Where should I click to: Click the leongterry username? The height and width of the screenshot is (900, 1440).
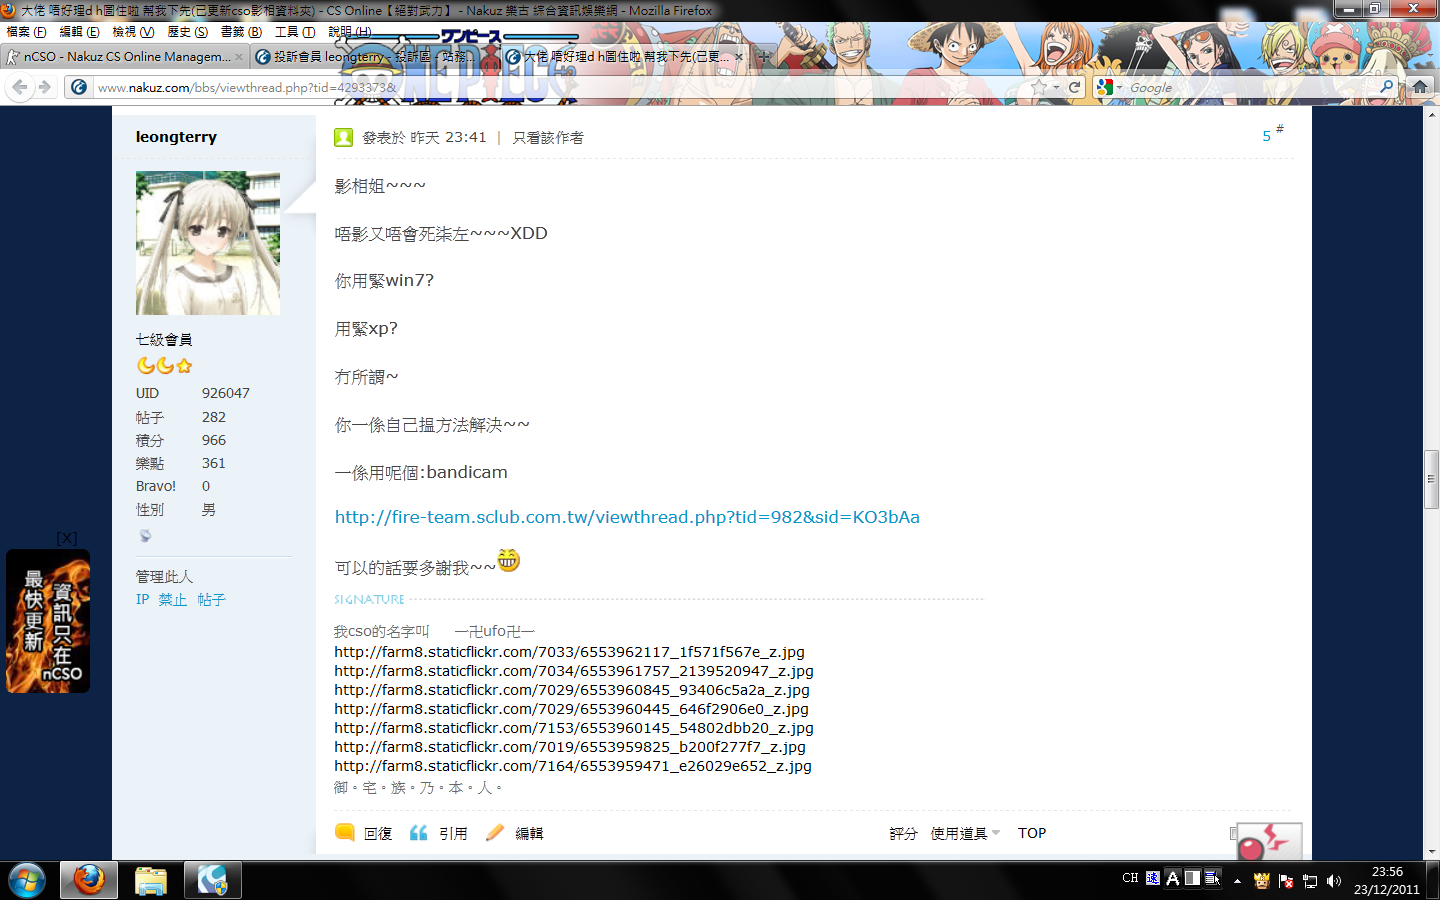click(x=176, y=137)
